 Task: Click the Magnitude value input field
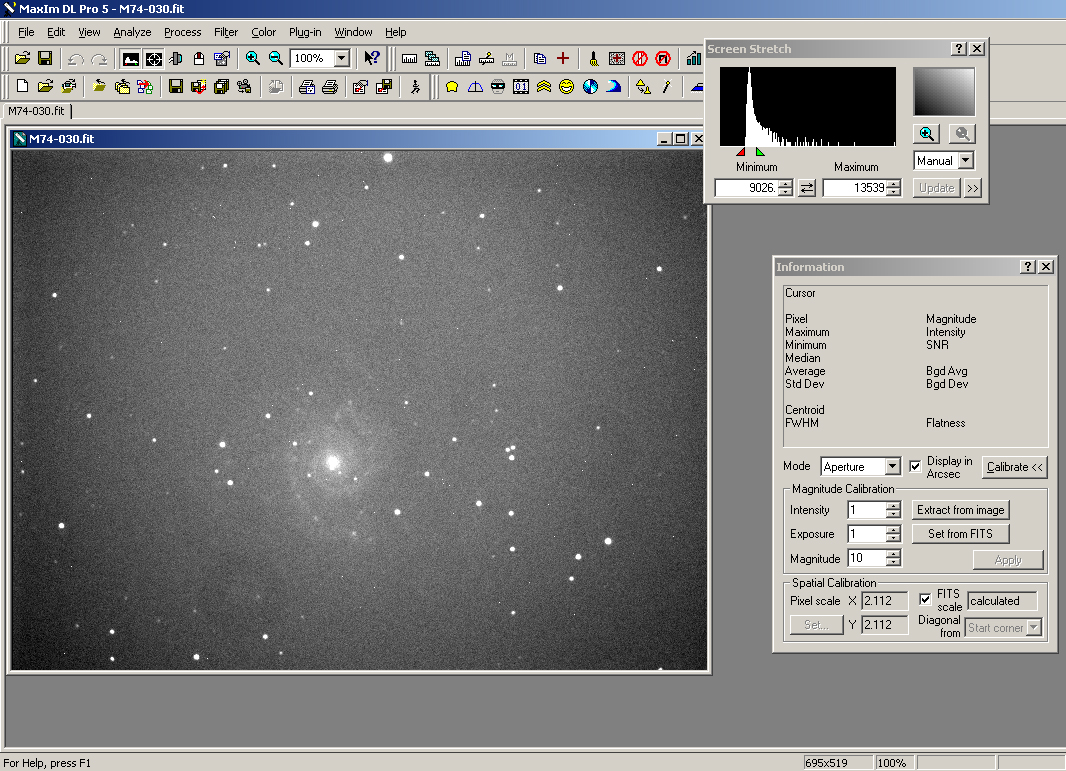click(x=866, y=559)
